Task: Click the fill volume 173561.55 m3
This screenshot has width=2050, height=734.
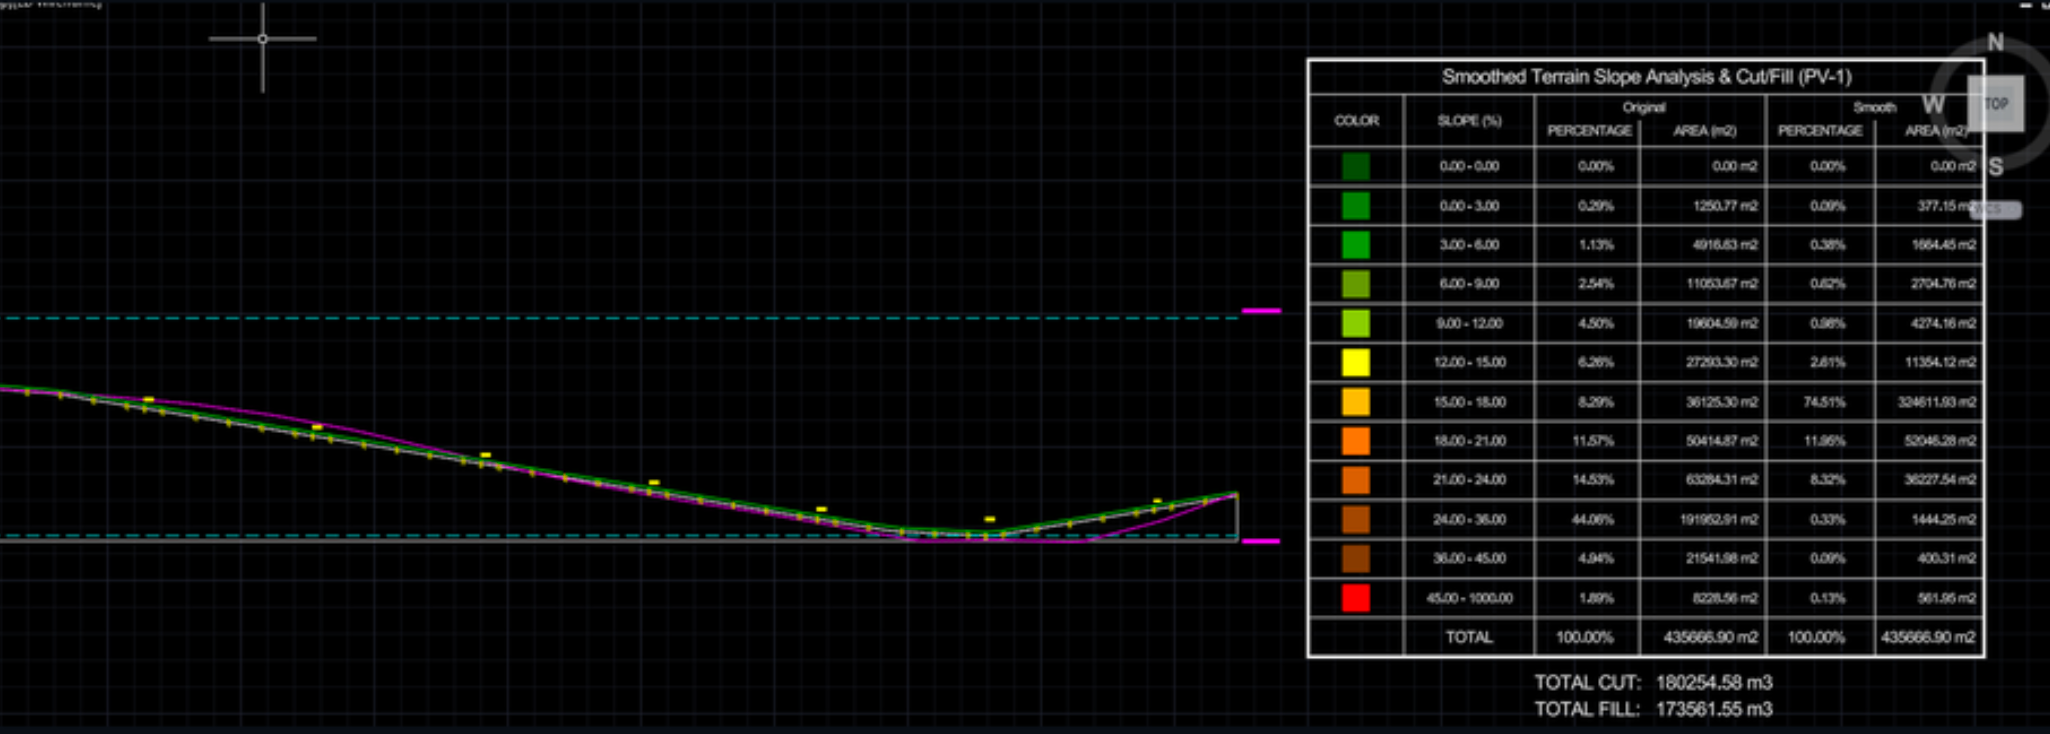Action: pyautogui.click(x=1714, y=710)
